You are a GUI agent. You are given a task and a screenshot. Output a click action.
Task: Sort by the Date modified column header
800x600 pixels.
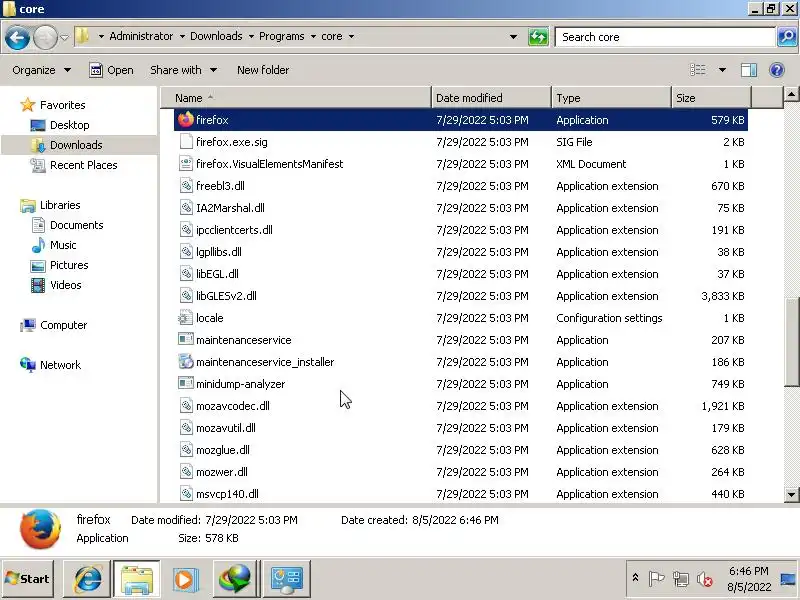tap(491, 98)
